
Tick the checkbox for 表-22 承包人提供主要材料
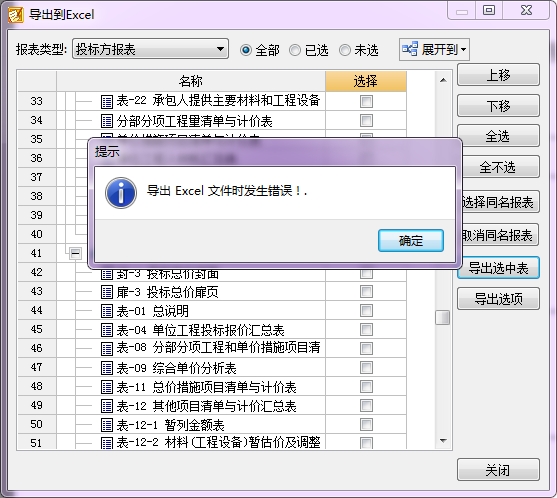pyautogui.click(x=366, y=101)
